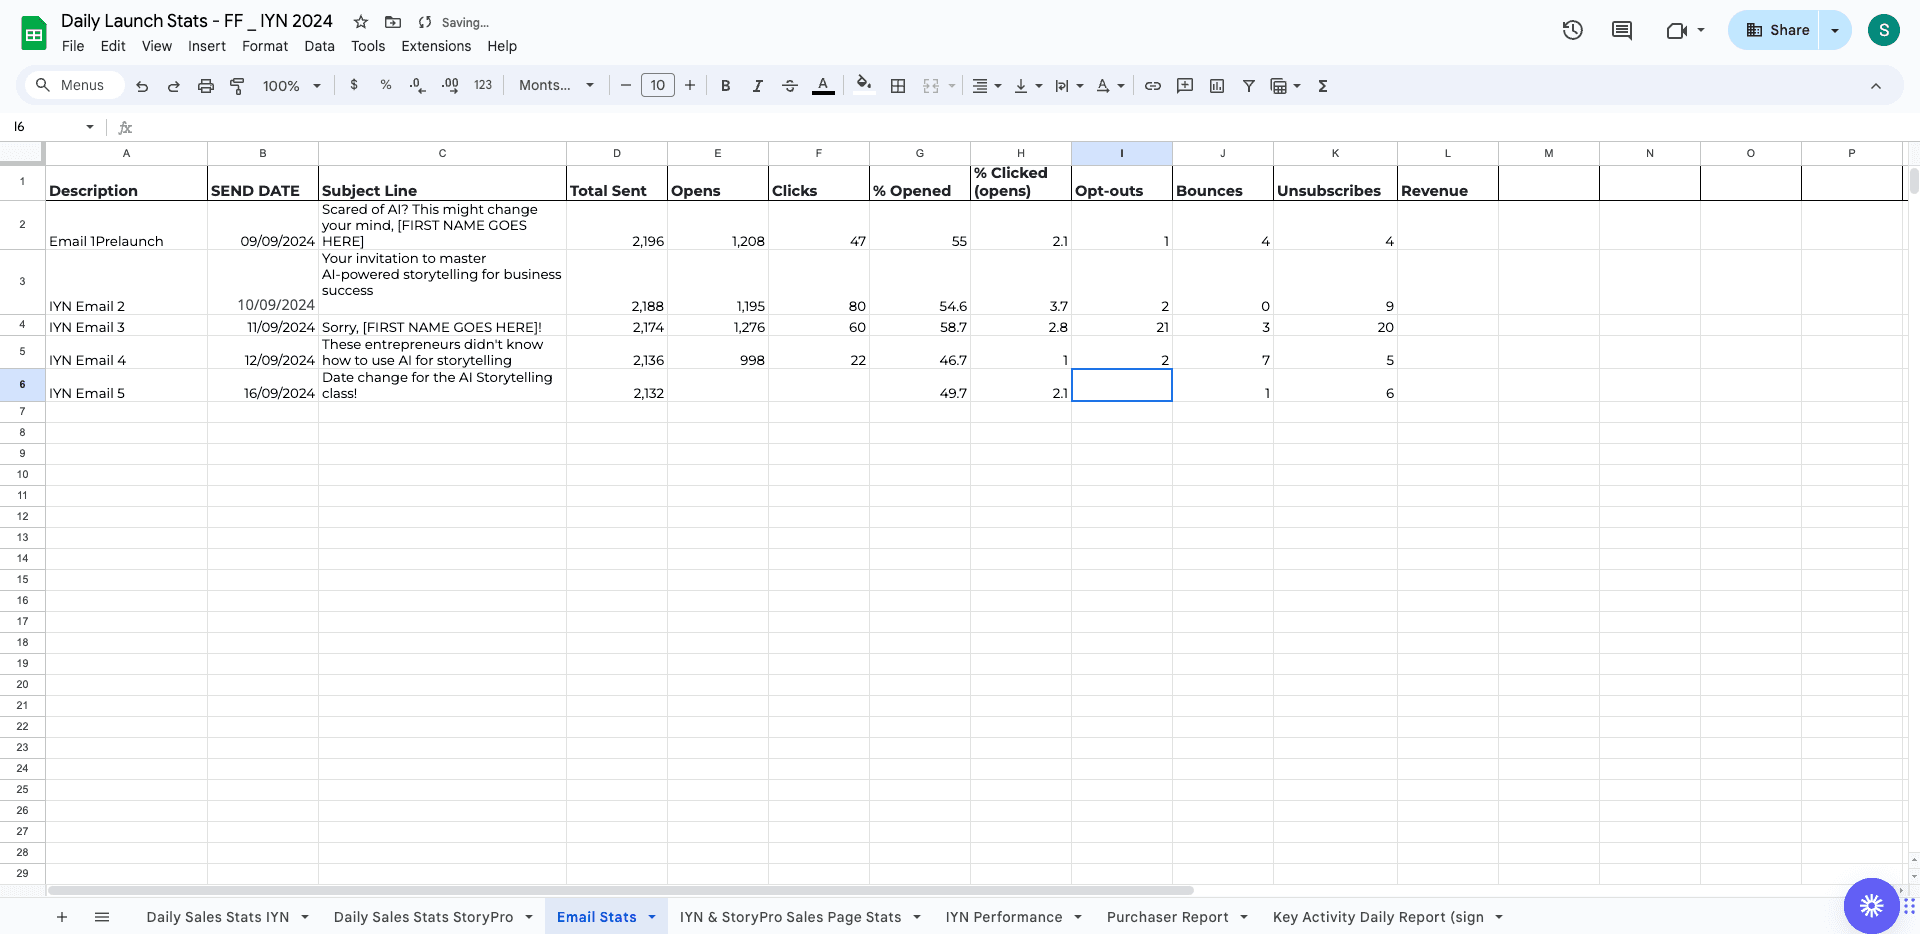The height and width of the screenshot is (934, 1920).
Task: Open text rotation dropdown
Action: pos(1110,86)
